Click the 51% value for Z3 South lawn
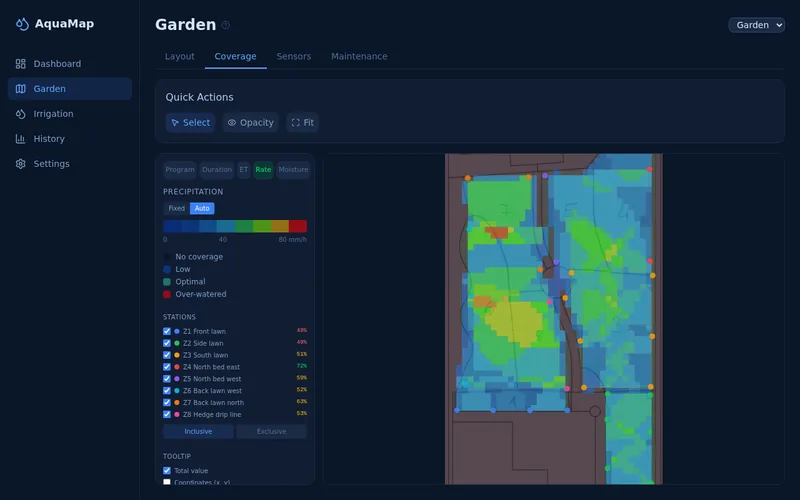Image resolution: width=800 pixels, height=500 pixels. coord(302,354)
